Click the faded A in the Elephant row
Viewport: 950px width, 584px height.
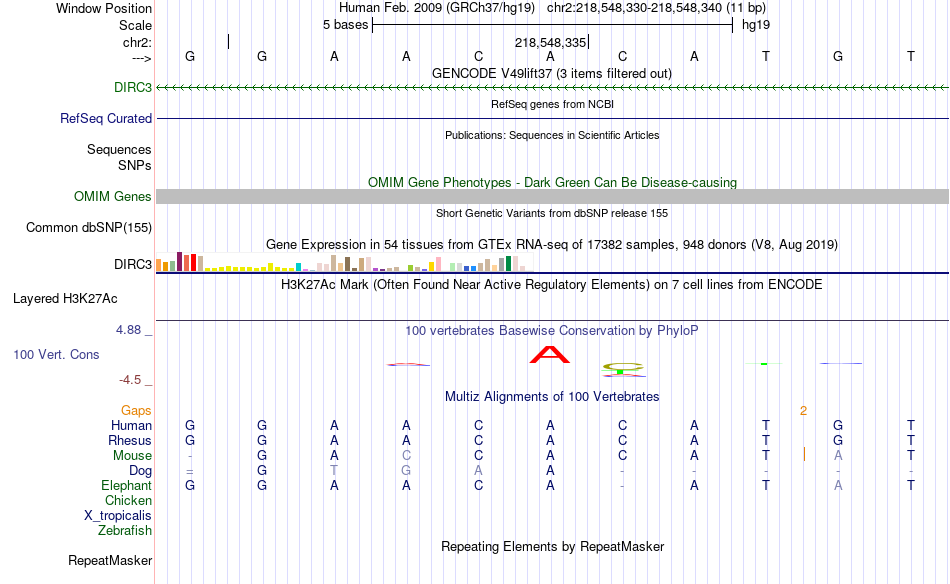click(838, 485)
